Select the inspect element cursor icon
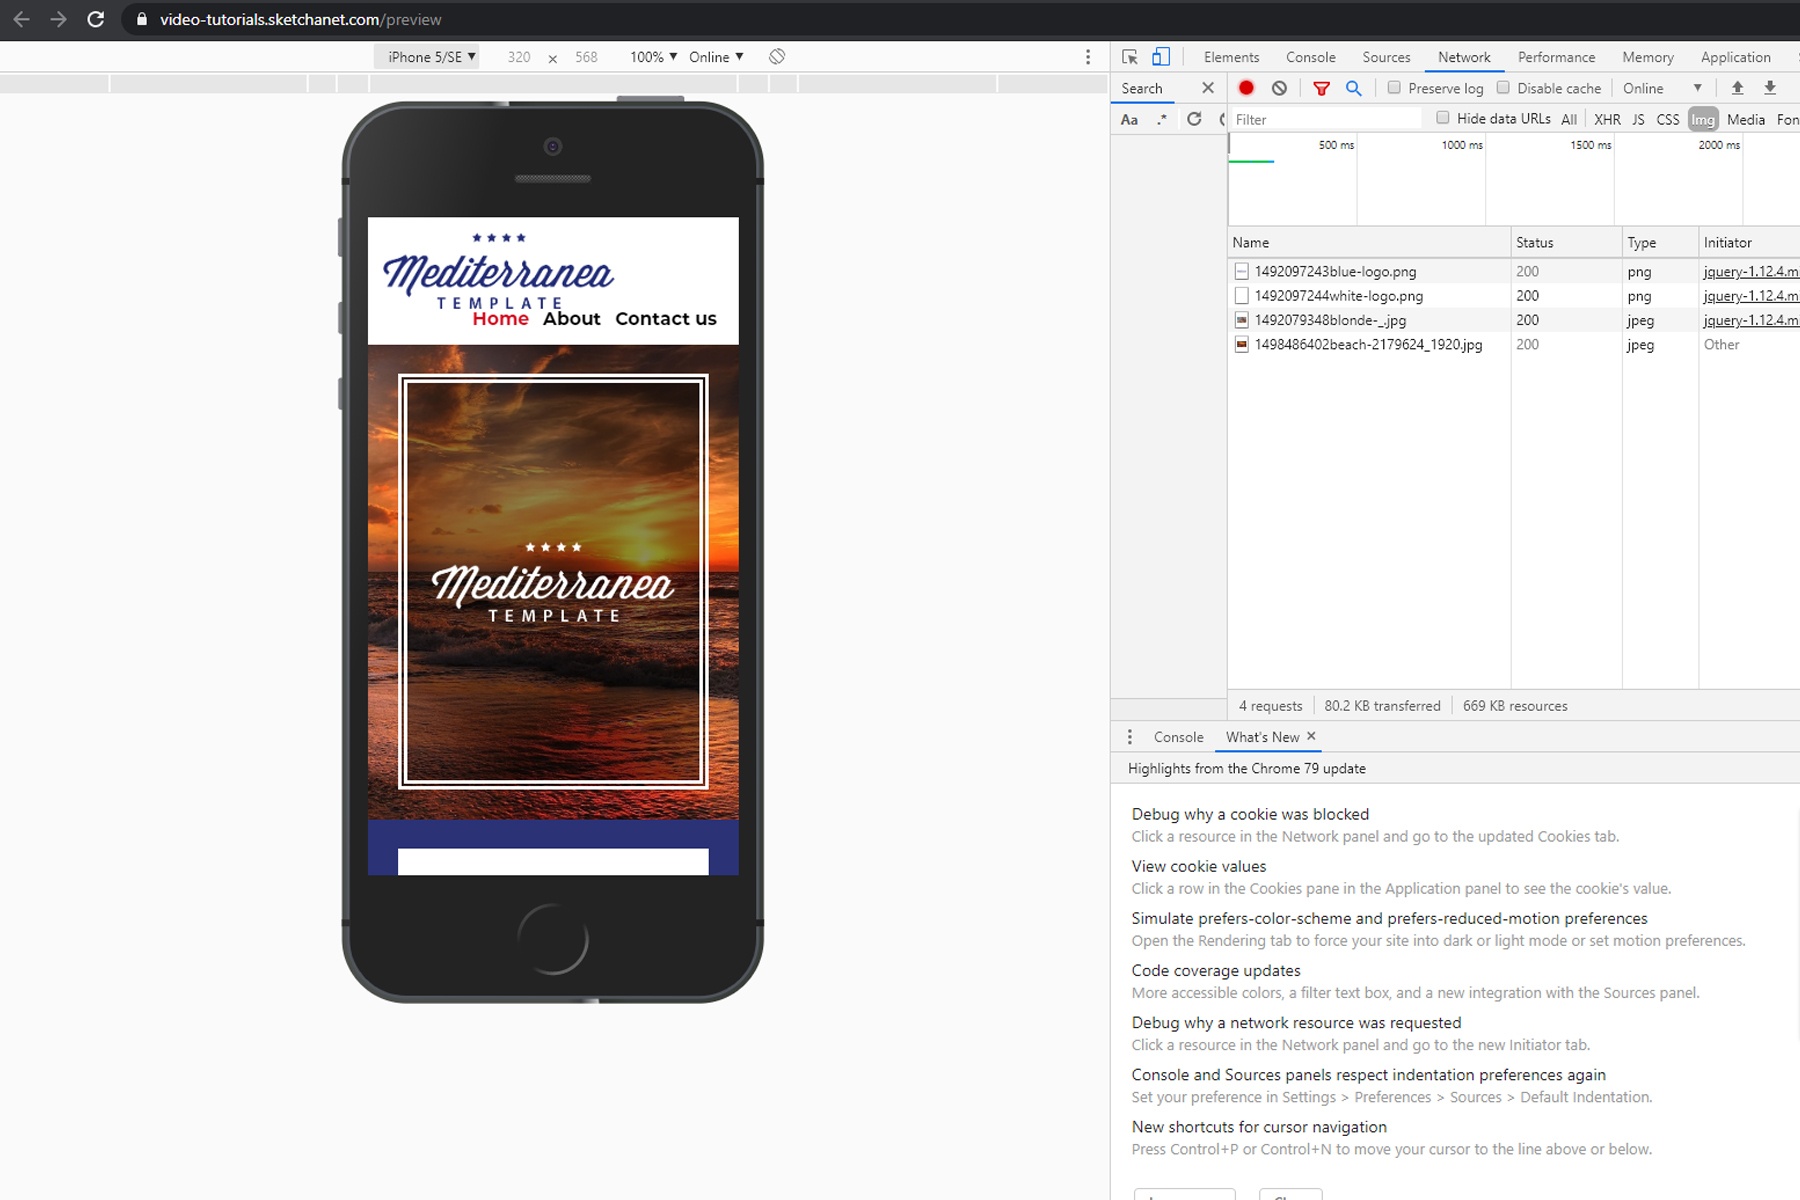1800x1200 pixels. coord(1129,57)
